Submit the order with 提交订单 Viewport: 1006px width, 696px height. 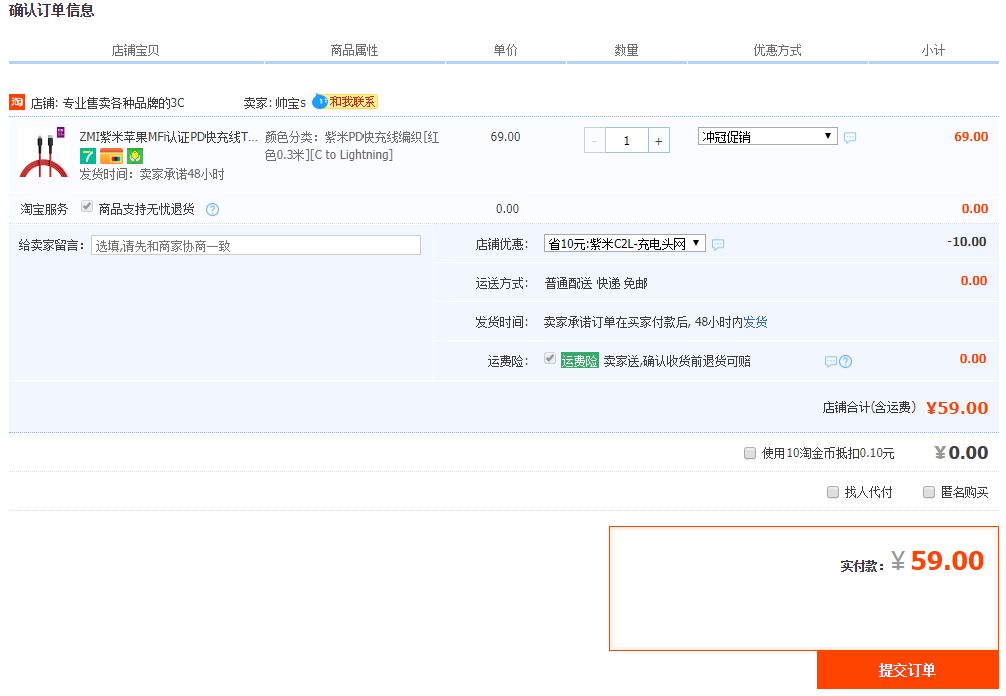(907, 670)
